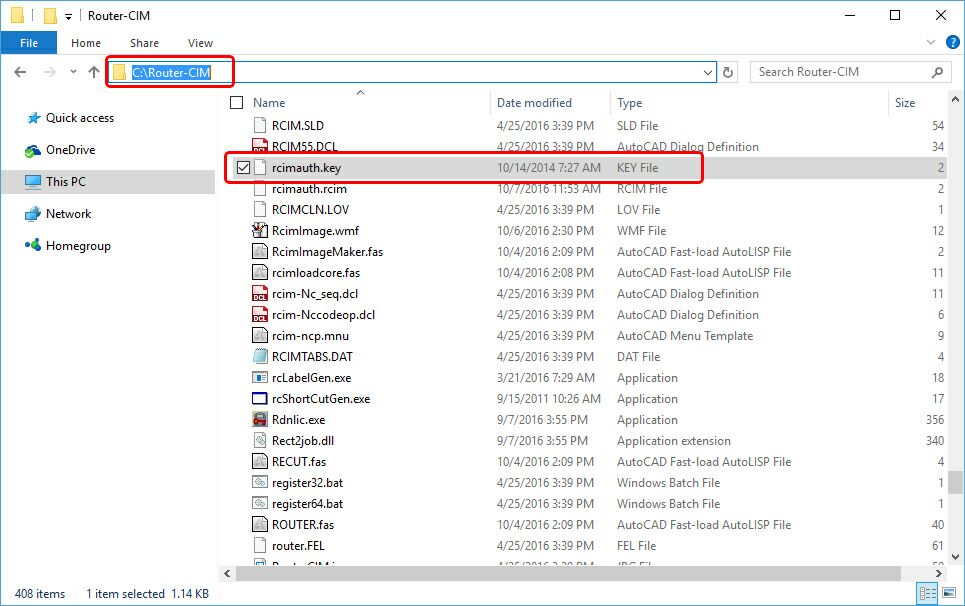Expand the ribbon with the chevron arrow
Image resolution: width=965 pixels, height=606 pixels.
coord(931,42)
